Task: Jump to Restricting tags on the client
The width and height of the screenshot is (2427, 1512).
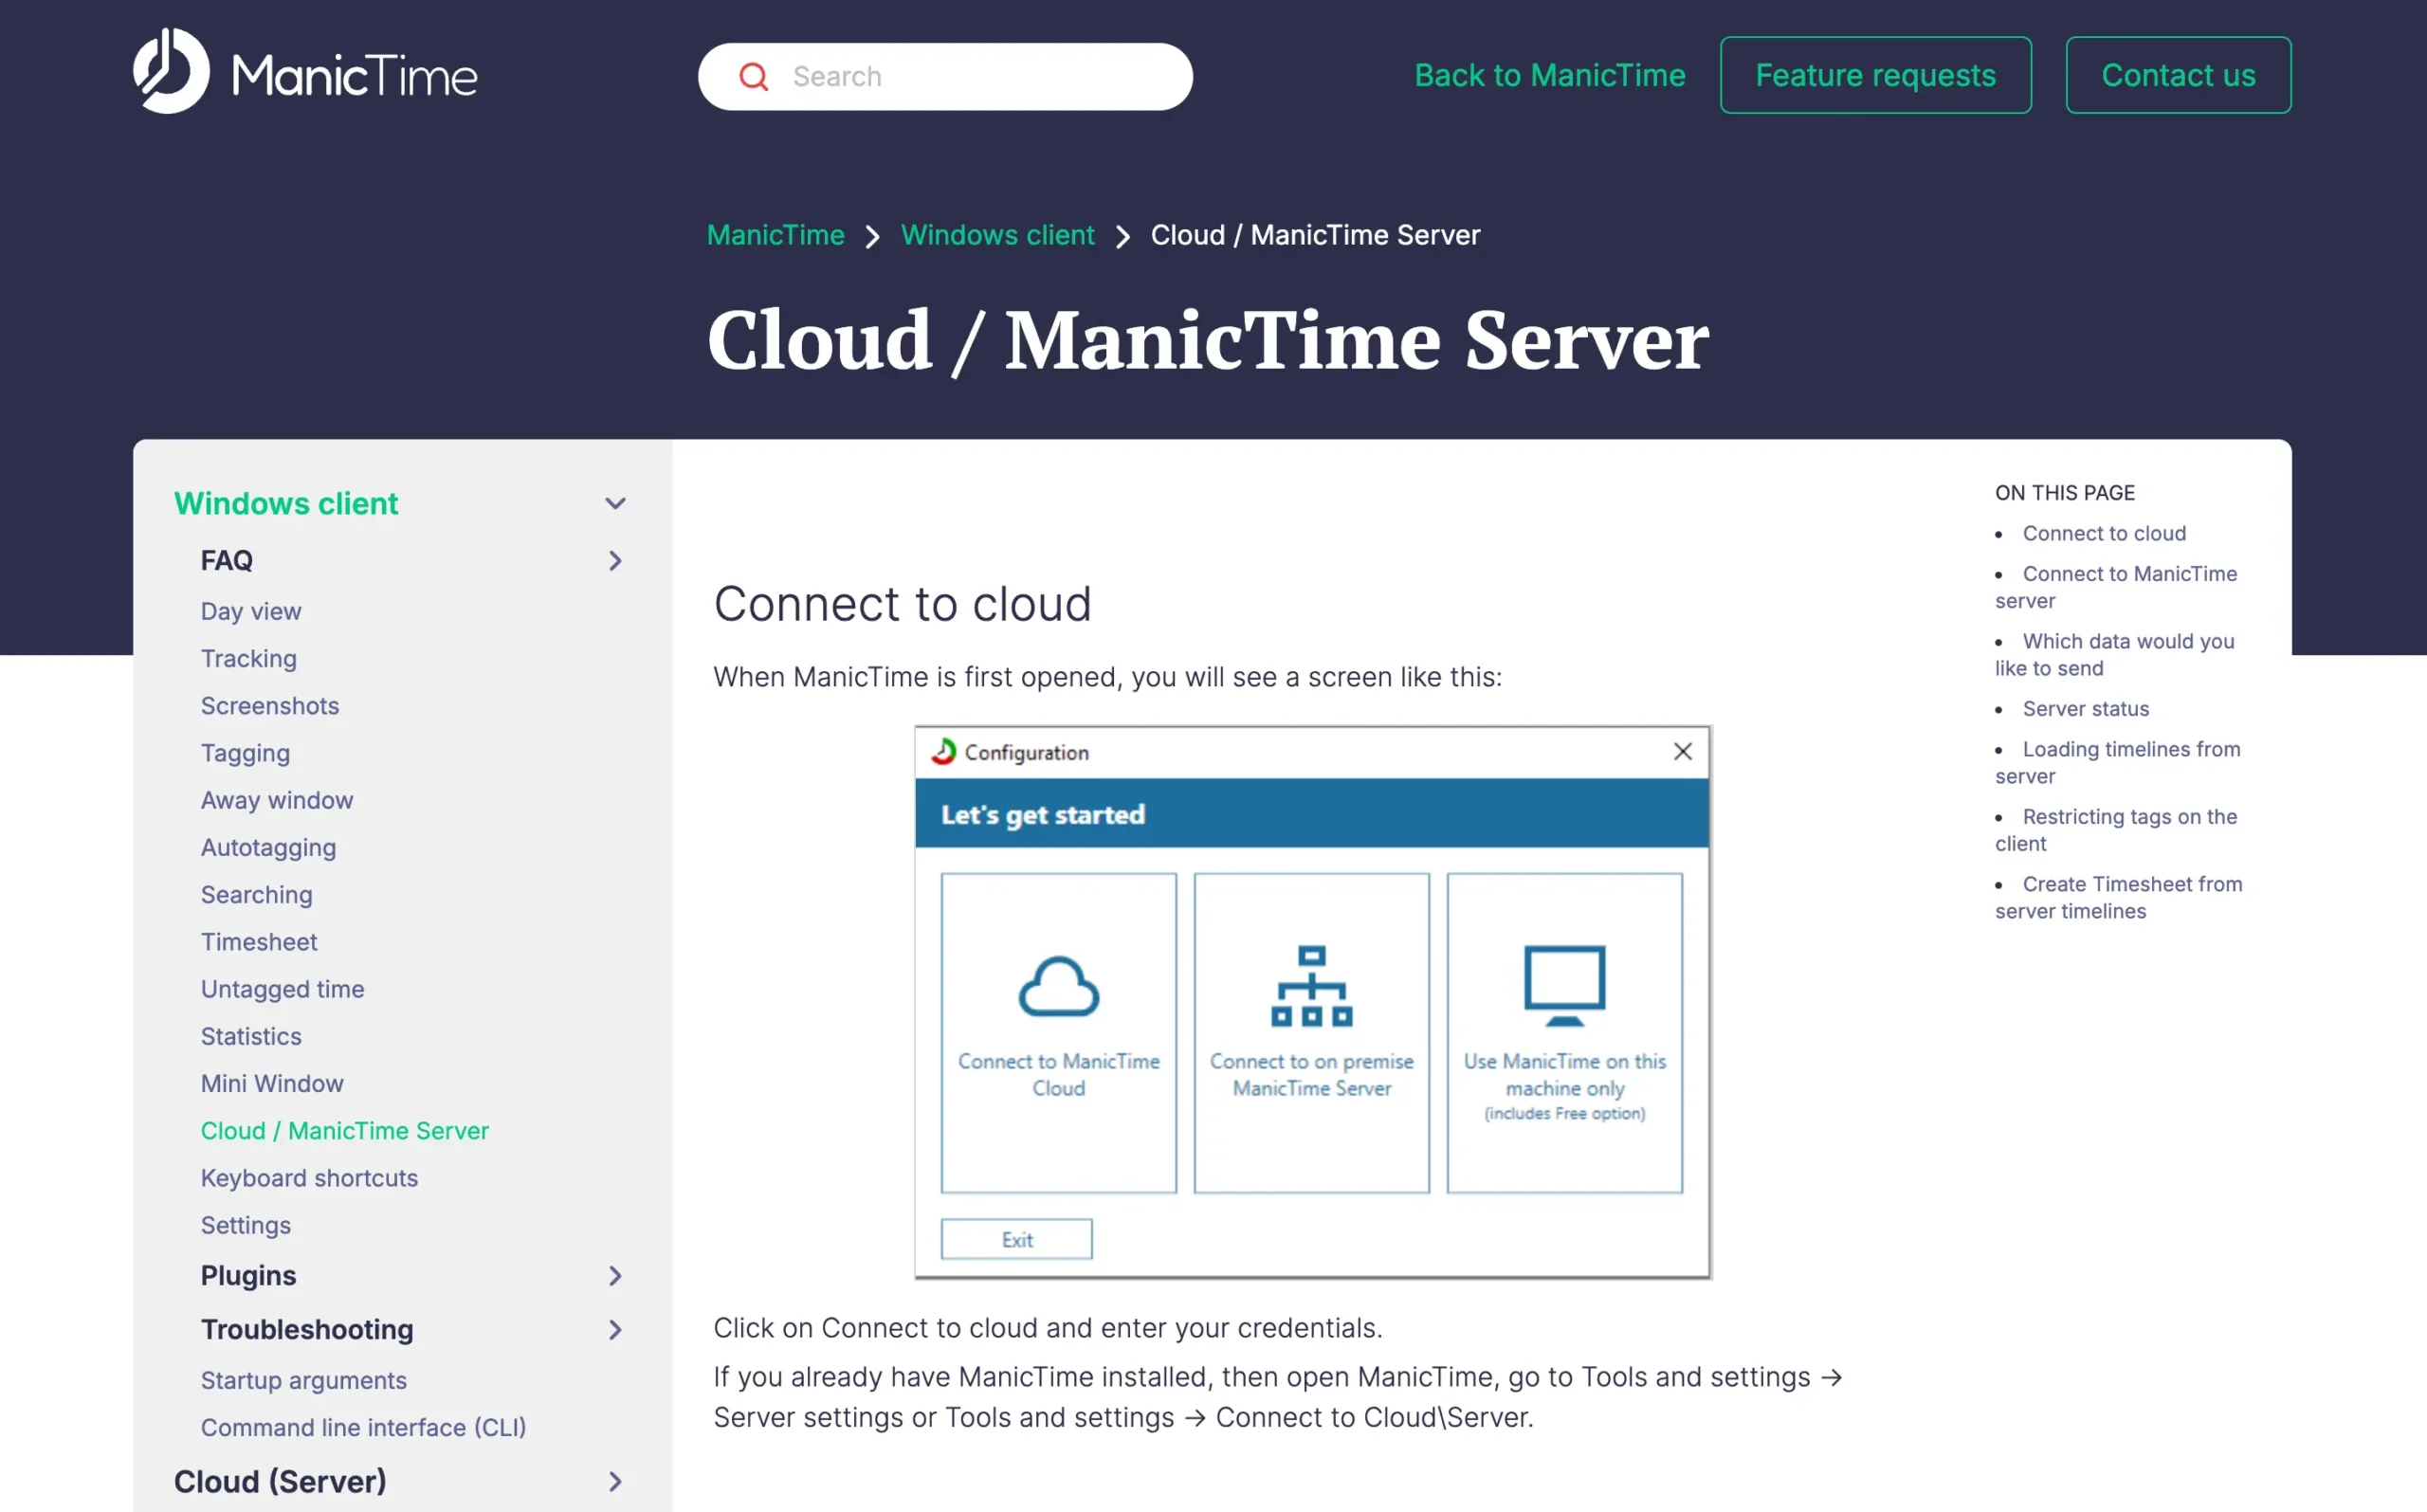Action: tap(2116, 830)
